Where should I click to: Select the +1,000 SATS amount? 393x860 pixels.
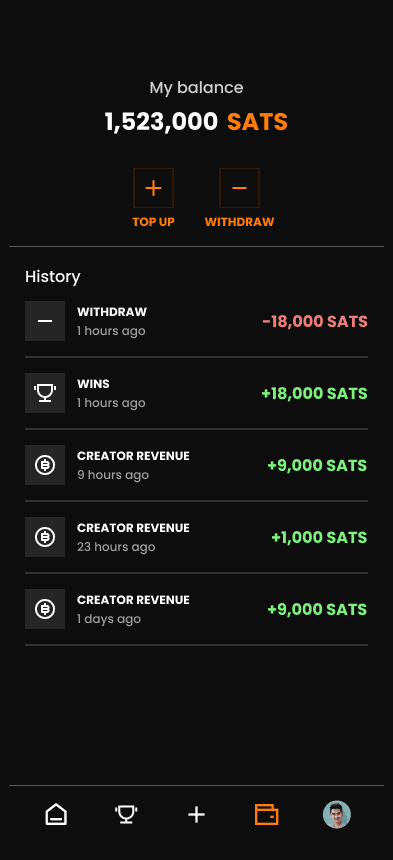point(319,538)
